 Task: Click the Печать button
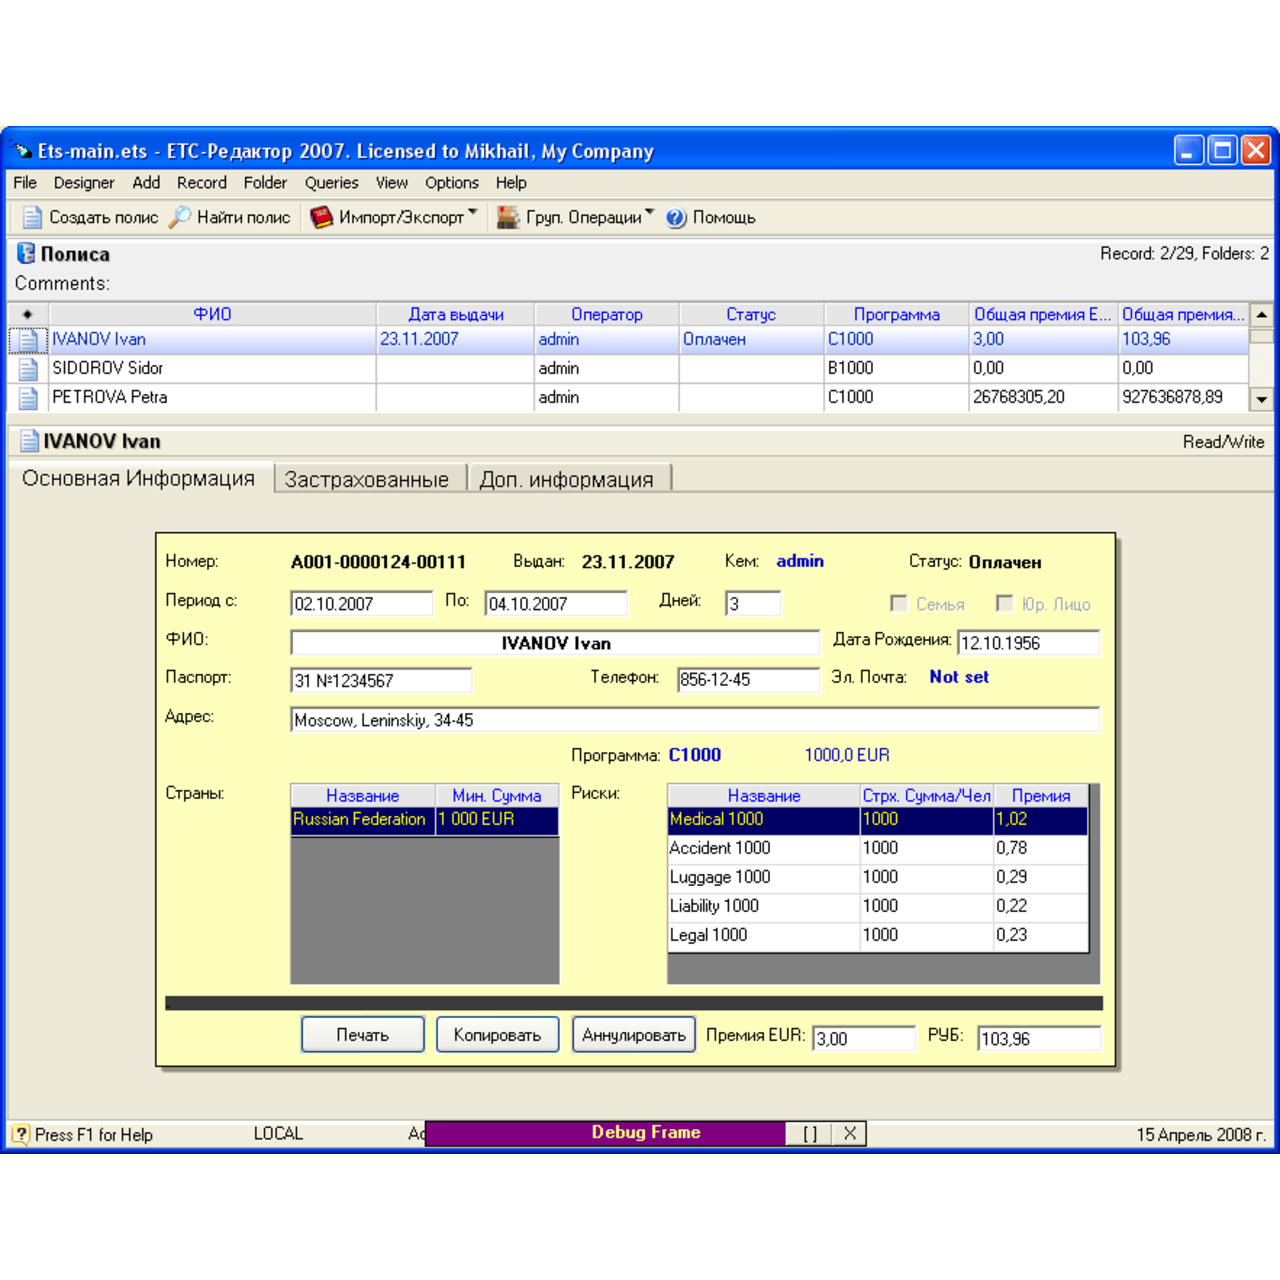coord(362,1035)
